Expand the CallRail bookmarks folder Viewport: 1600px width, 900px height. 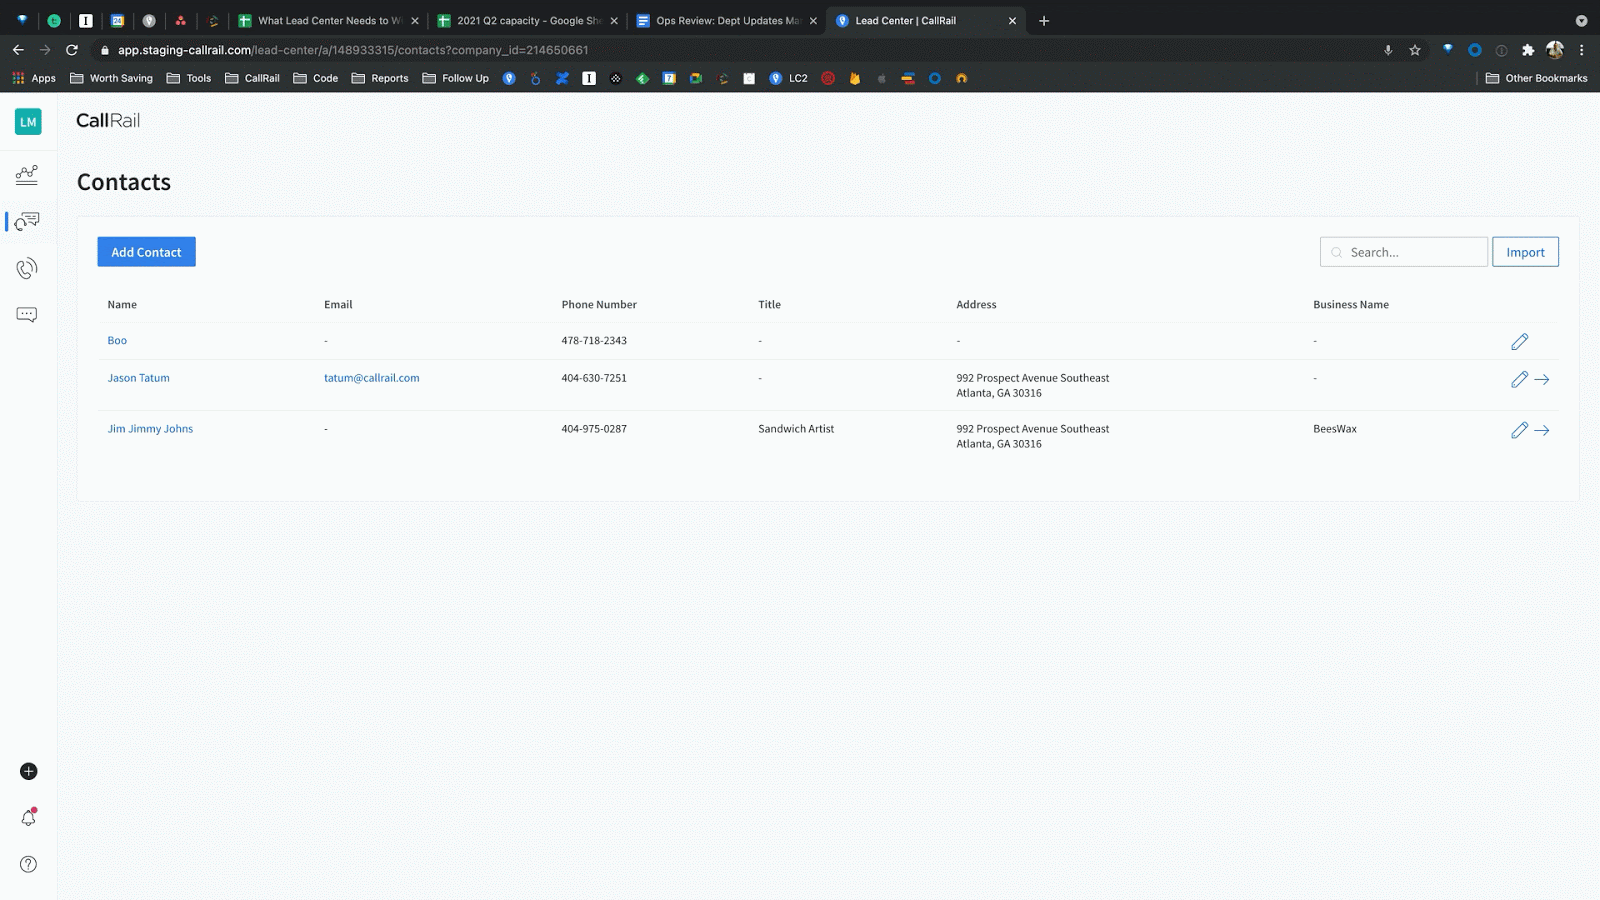(252, 78)
